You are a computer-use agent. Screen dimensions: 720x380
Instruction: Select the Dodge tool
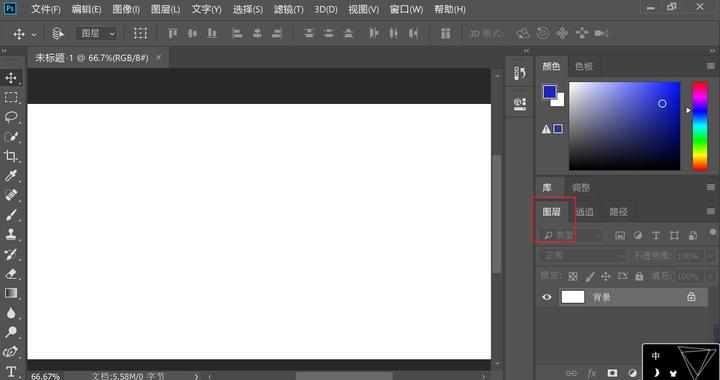(x=11, y=332)
